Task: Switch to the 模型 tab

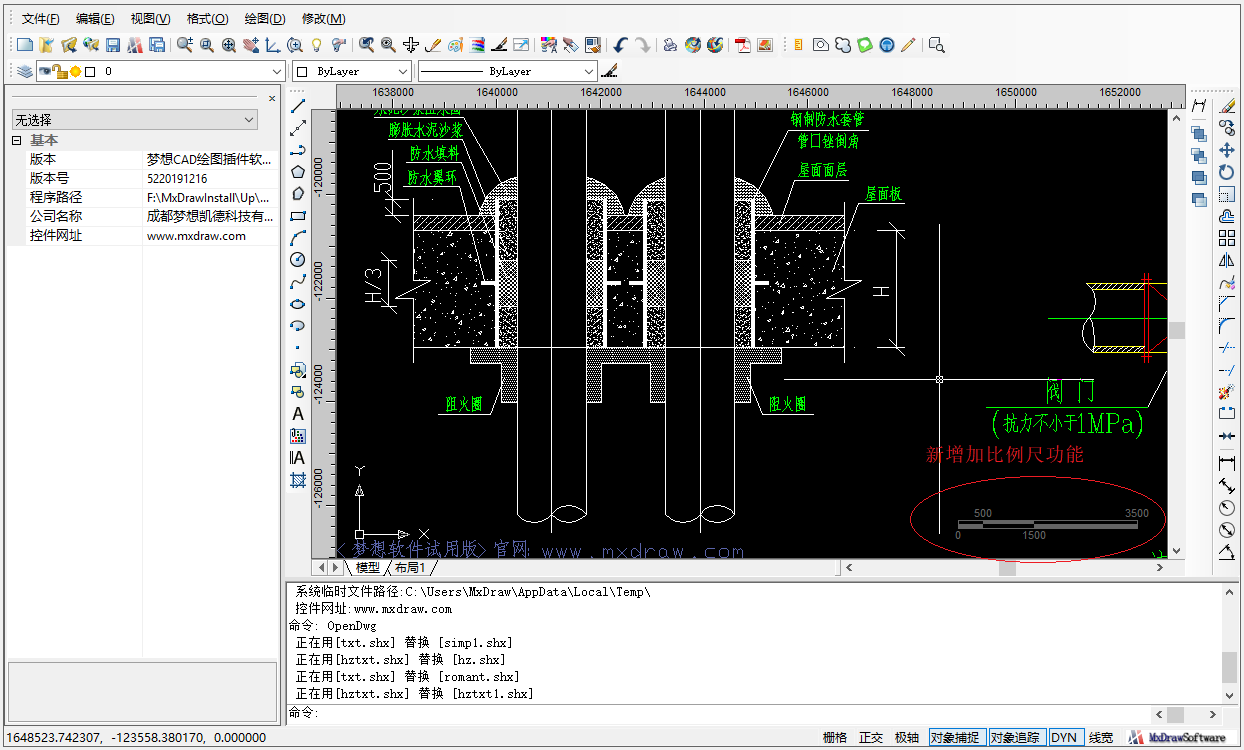Action: (x=367, y=567)
